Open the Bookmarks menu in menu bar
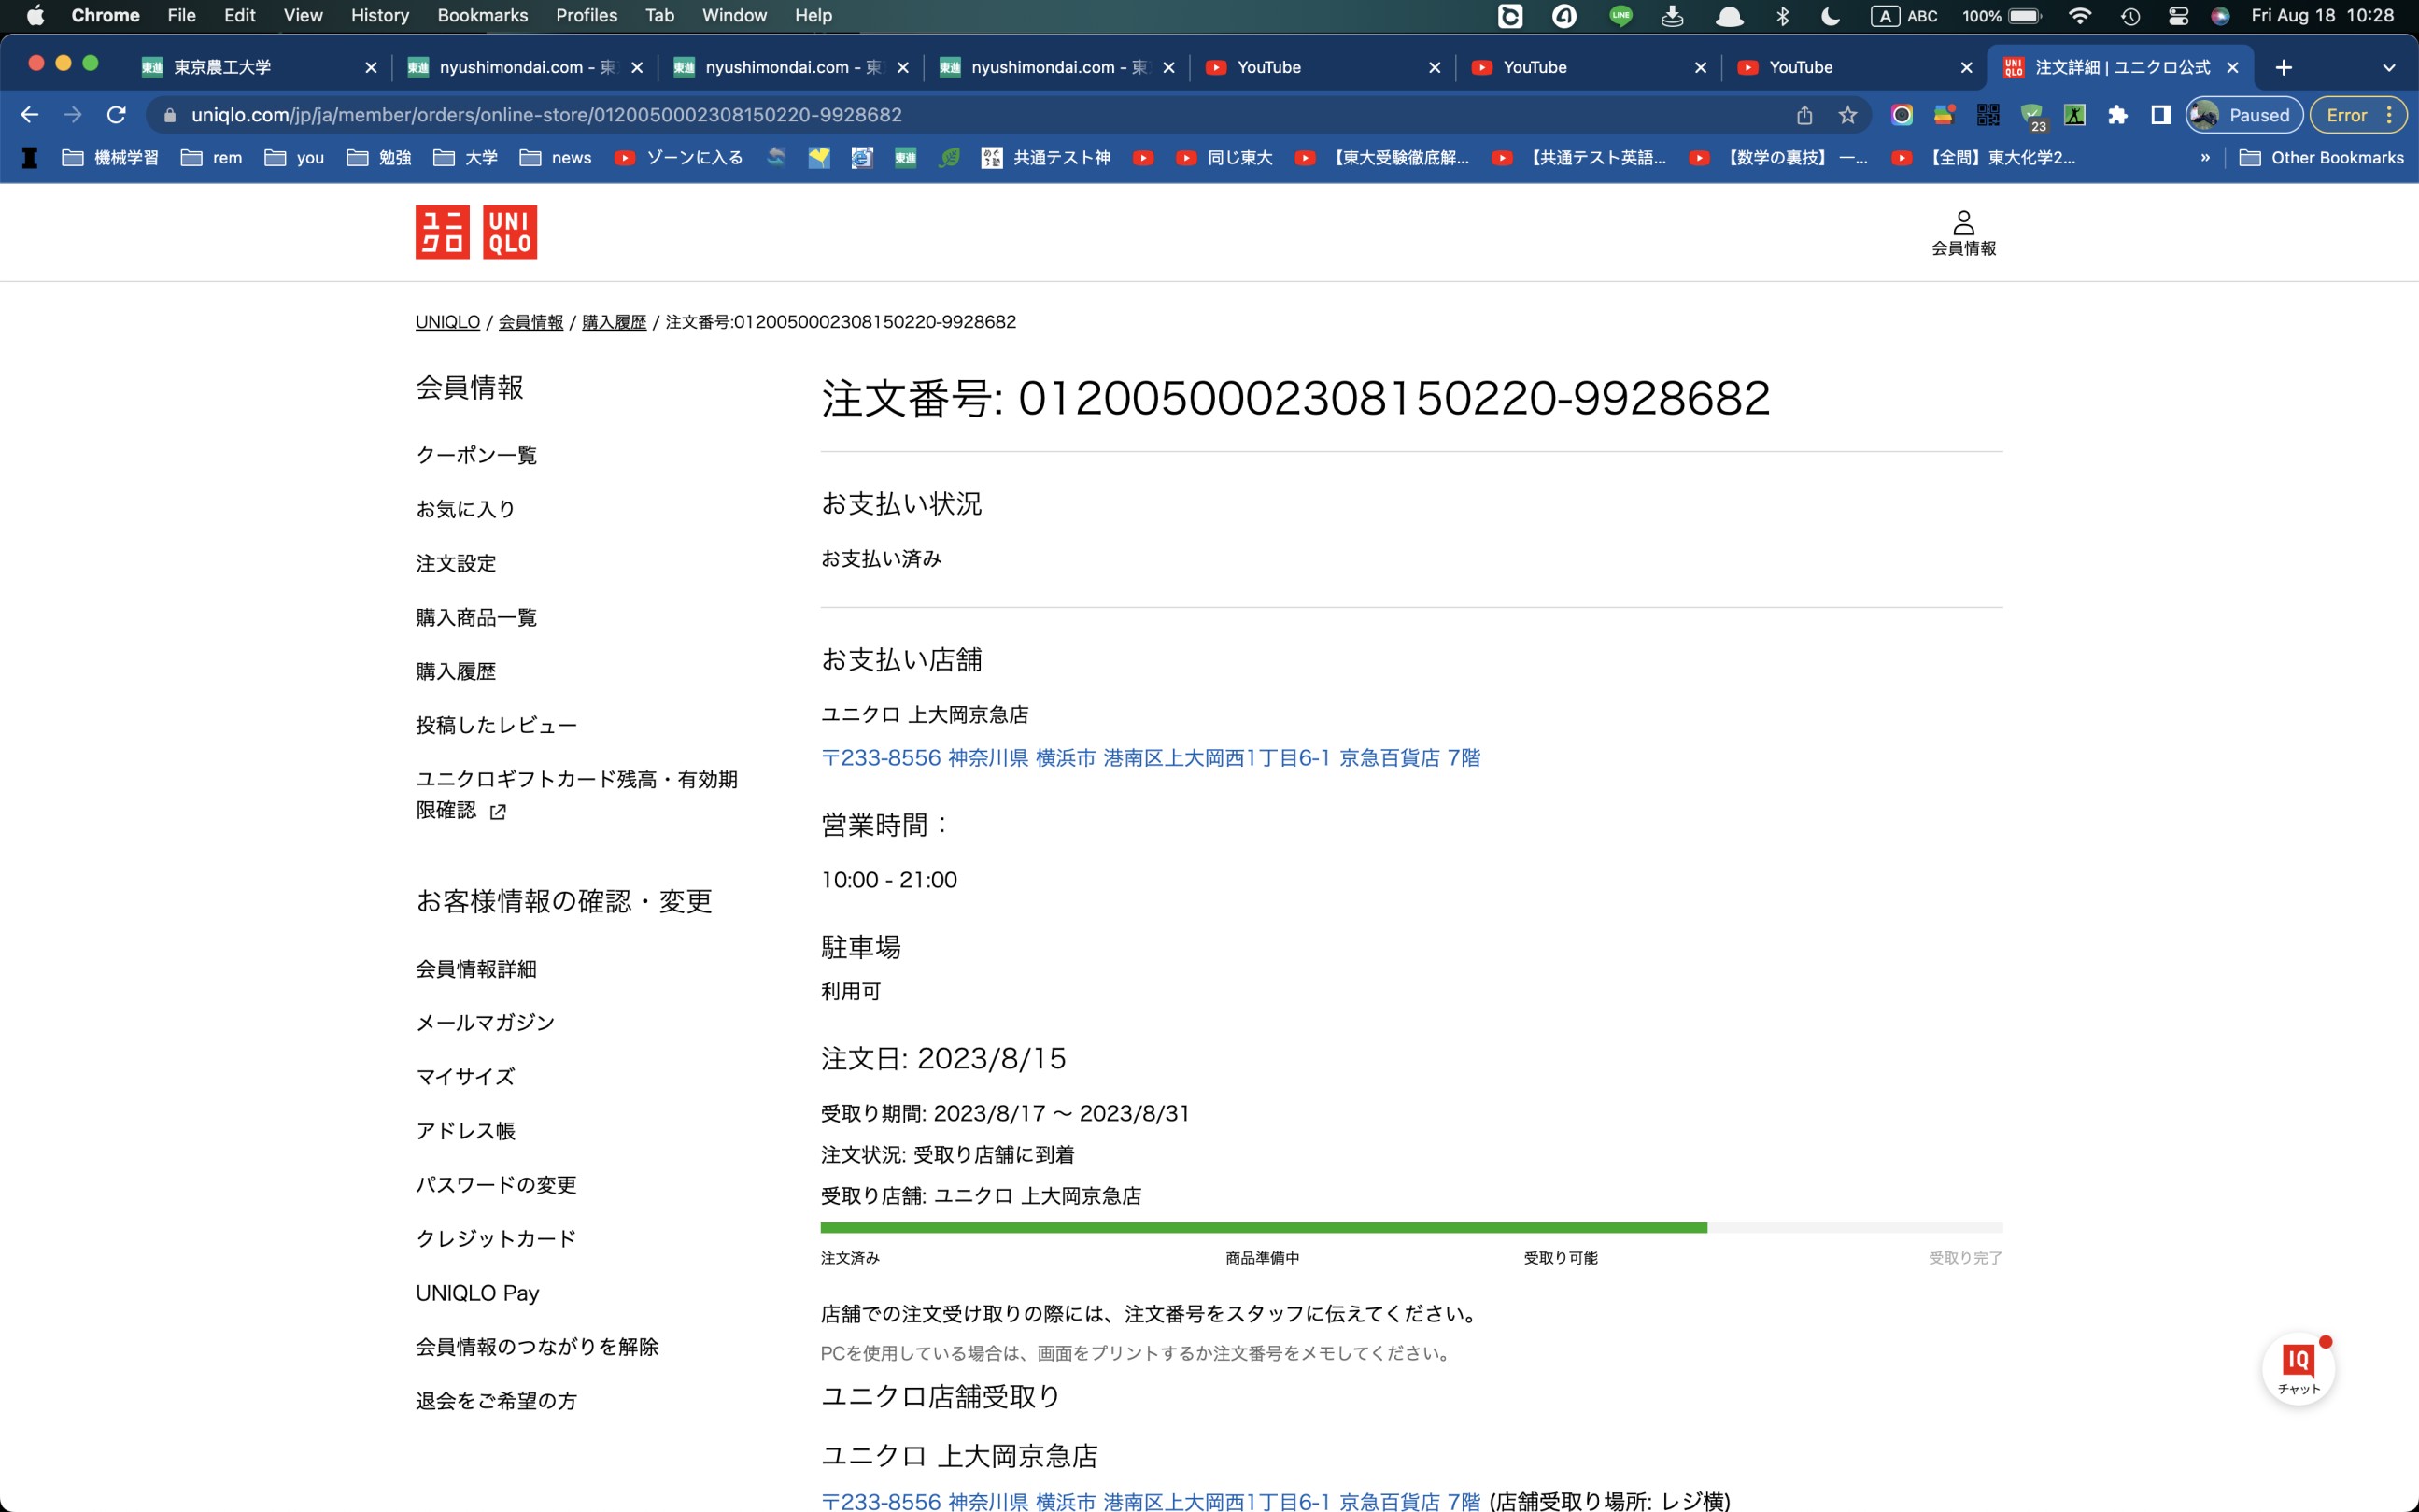 [x=483, y=16]
